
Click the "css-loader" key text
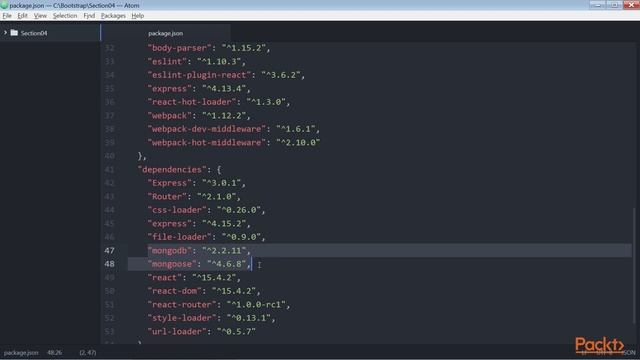(177, 210)
